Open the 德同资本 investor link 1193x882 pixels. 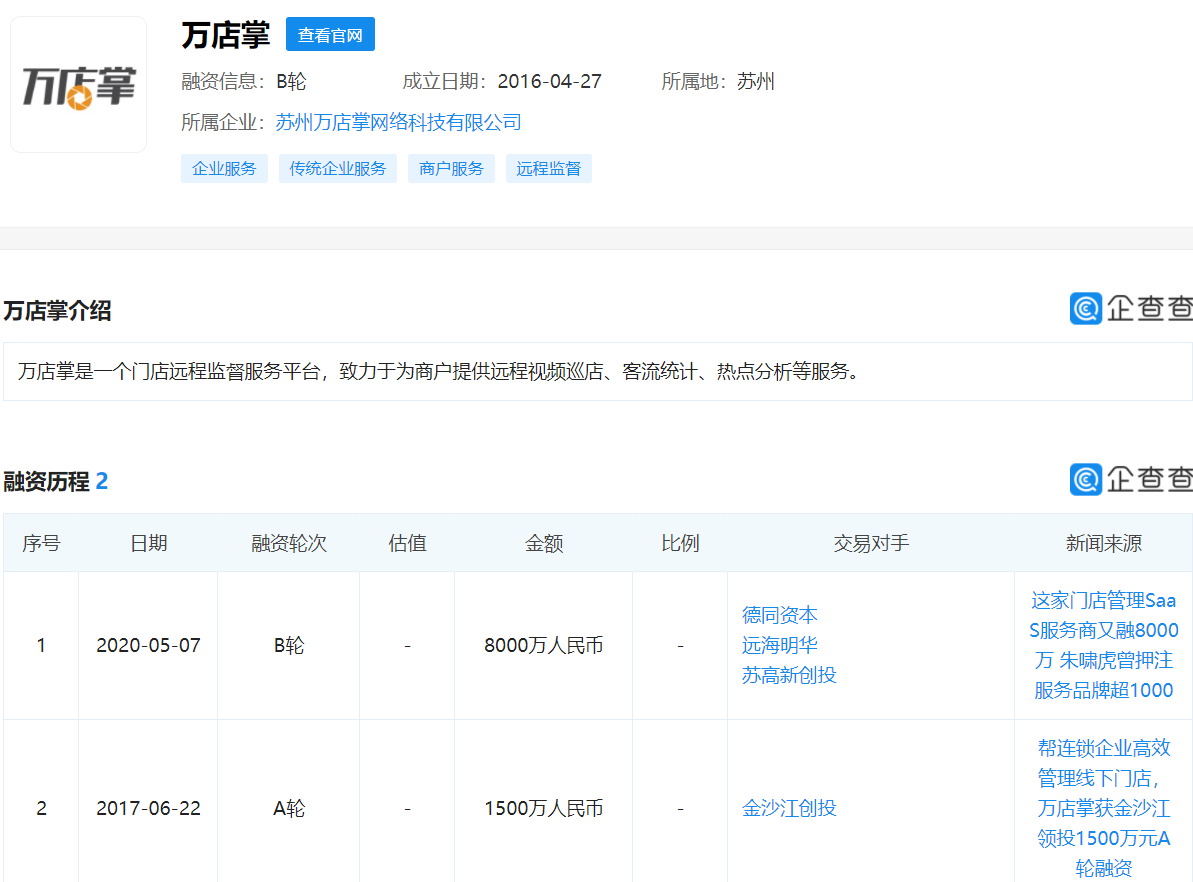[x=779, y=615]
